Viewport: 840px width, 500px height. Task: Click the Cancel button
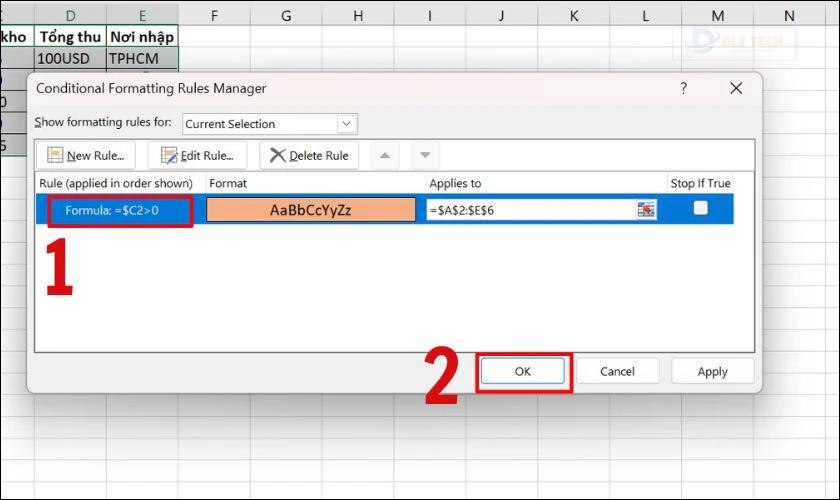(x=617, y=371)
